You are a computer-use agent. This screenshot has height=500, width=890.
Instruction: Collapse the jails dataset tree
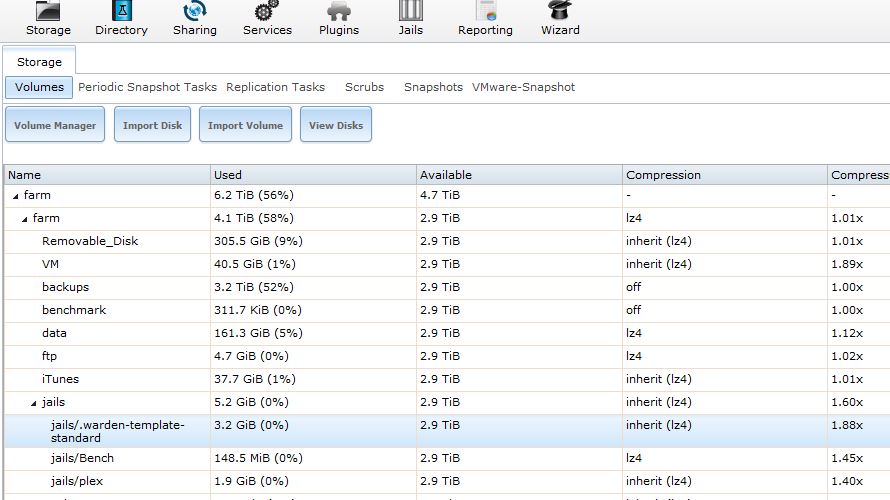[34, 403]
